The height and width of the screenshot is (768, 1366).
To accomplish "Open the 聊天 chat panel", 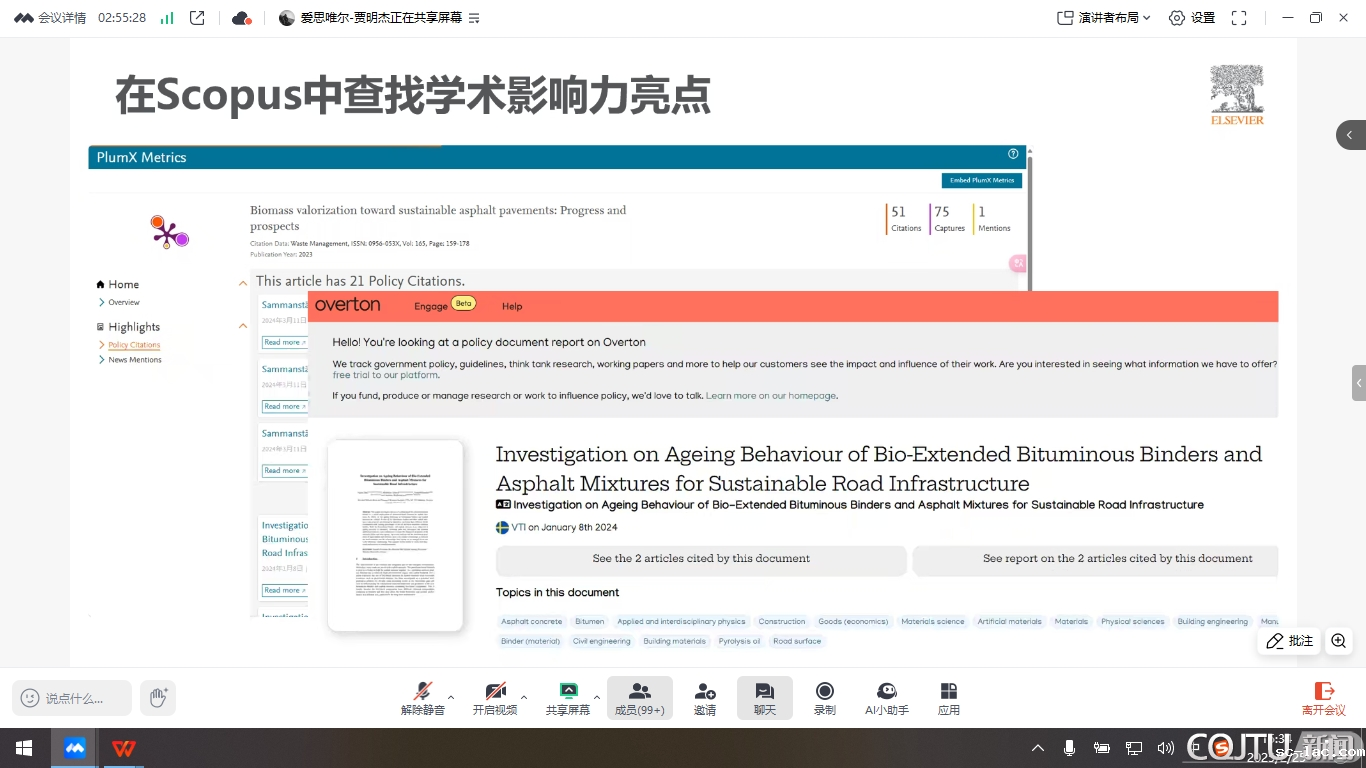I will [765, 698].
